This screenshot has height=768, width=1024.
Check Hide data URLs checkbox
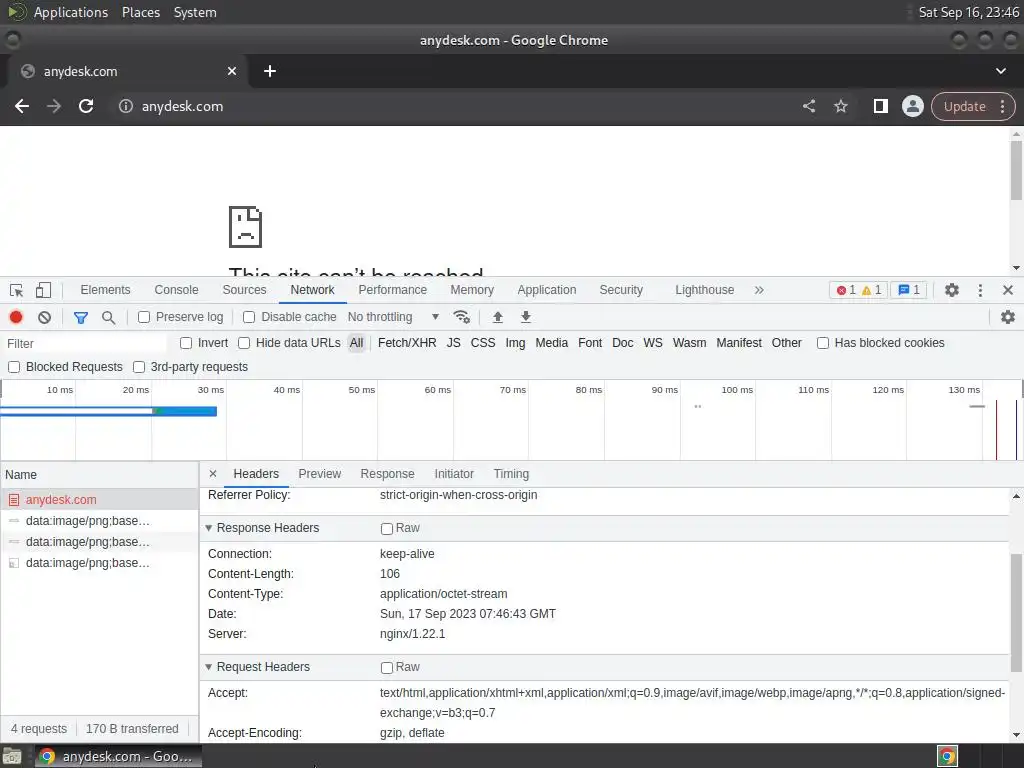tap(244, 343)
